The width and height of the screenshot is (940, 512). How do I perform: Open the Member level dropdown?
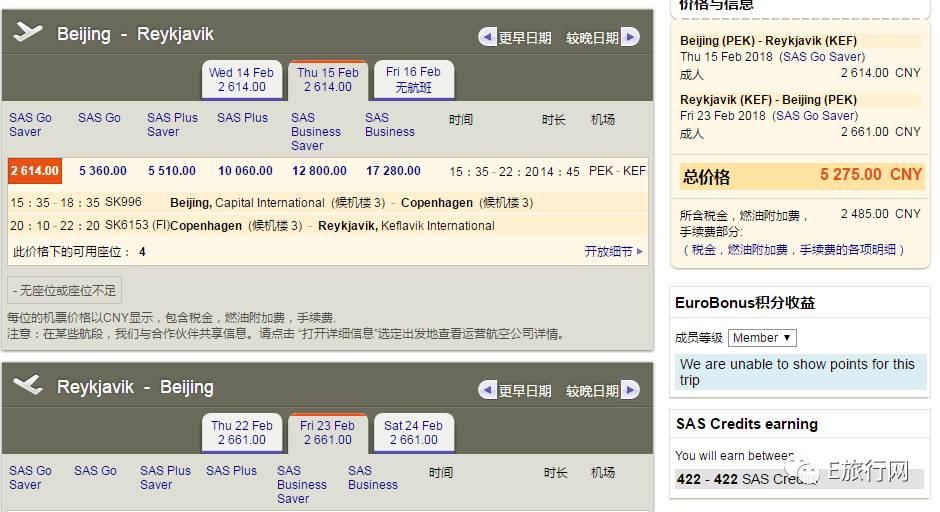pos(762,338)
